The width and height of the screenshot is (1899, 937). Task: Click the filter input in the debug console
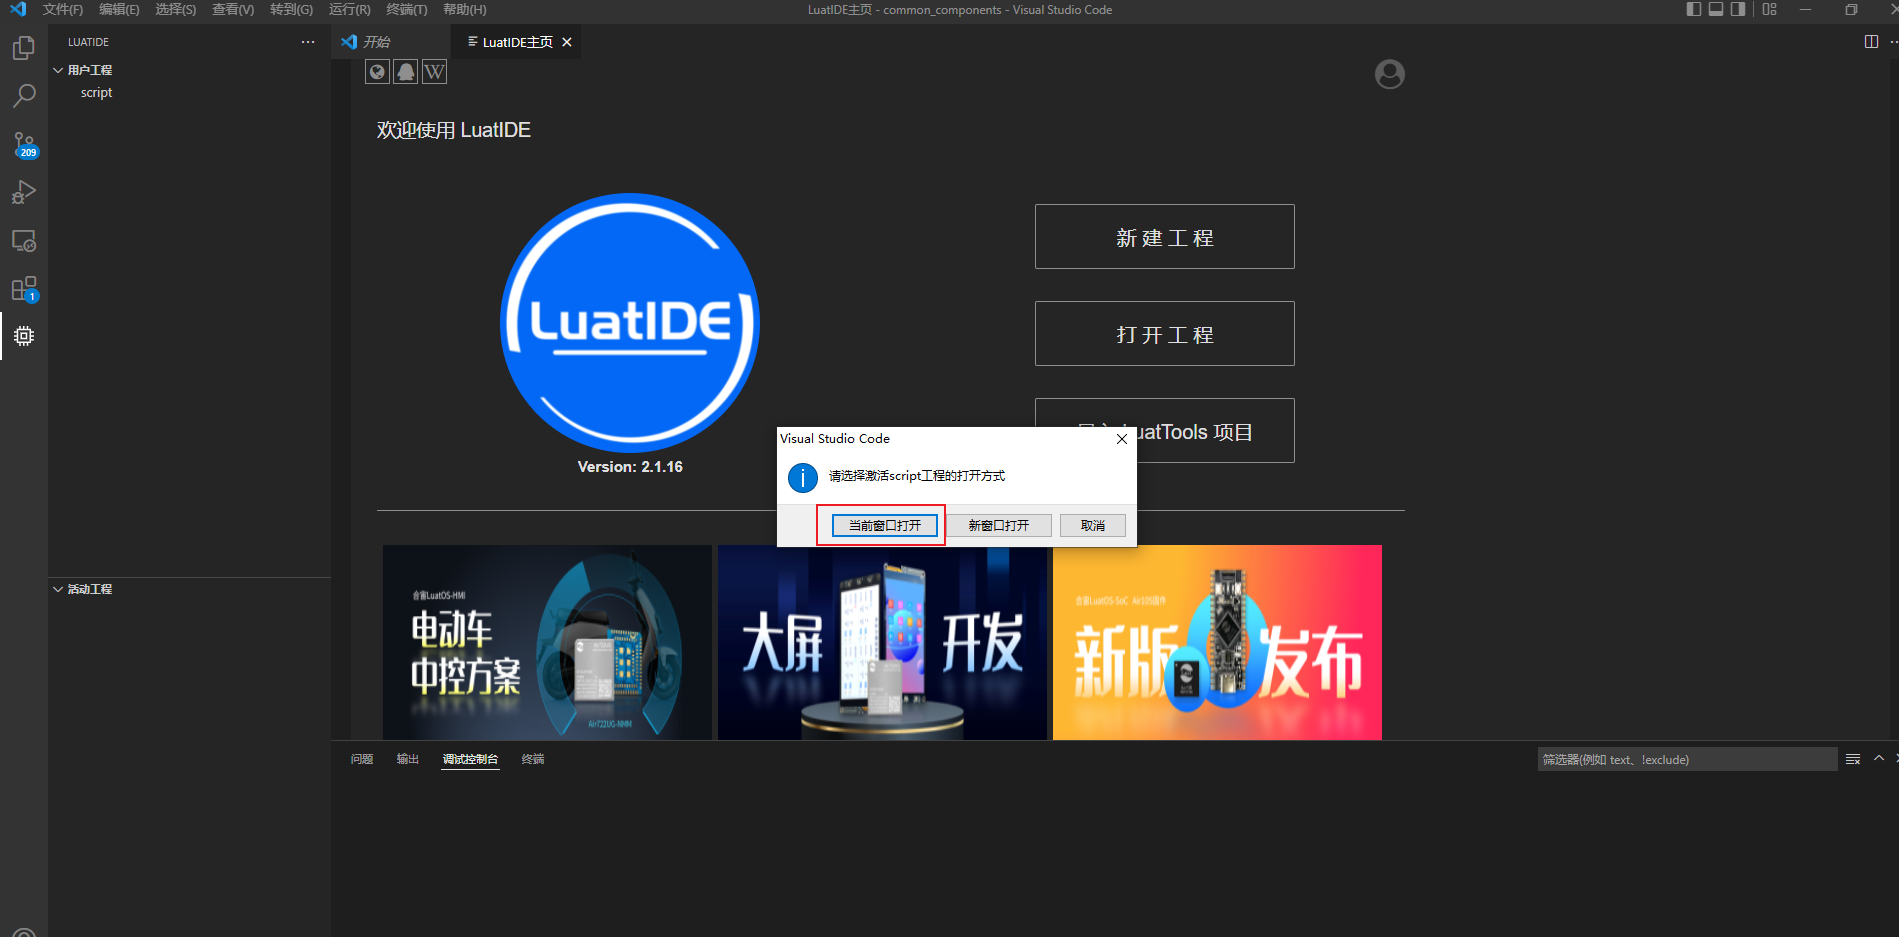tap(1687, 759)
